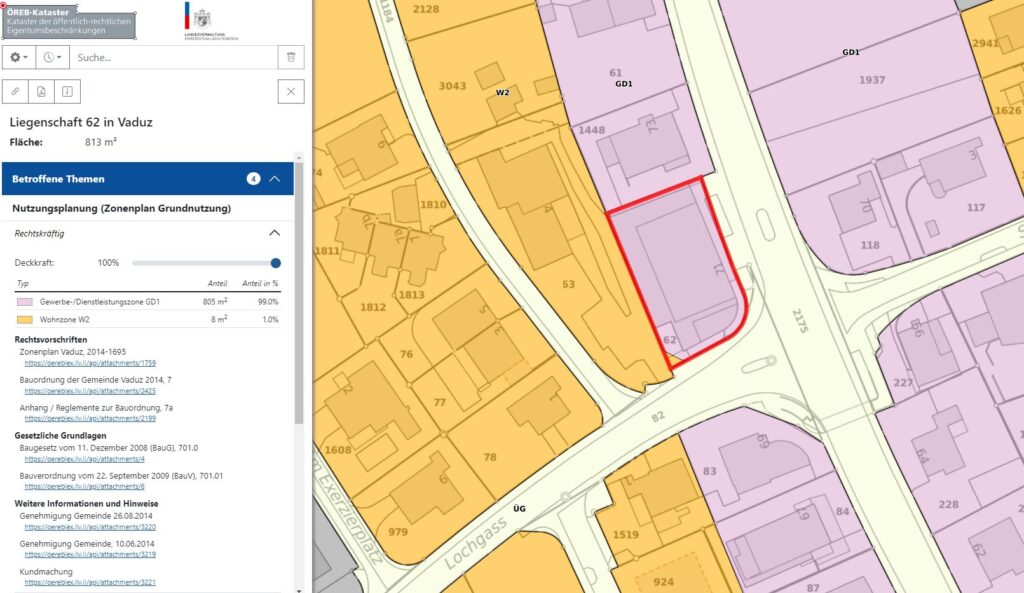The width and height of the screenshot is (1024, 593).
Task: Click the Landesverwaltung Liechtenstein crest logo
Action: (203, 19)
